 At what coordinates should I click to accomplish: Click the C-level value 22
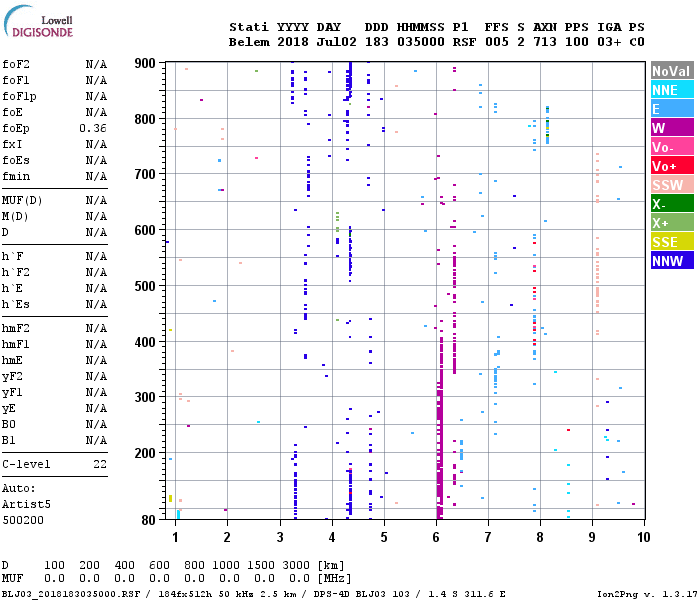pyautogui.click(x=100, y=464)
